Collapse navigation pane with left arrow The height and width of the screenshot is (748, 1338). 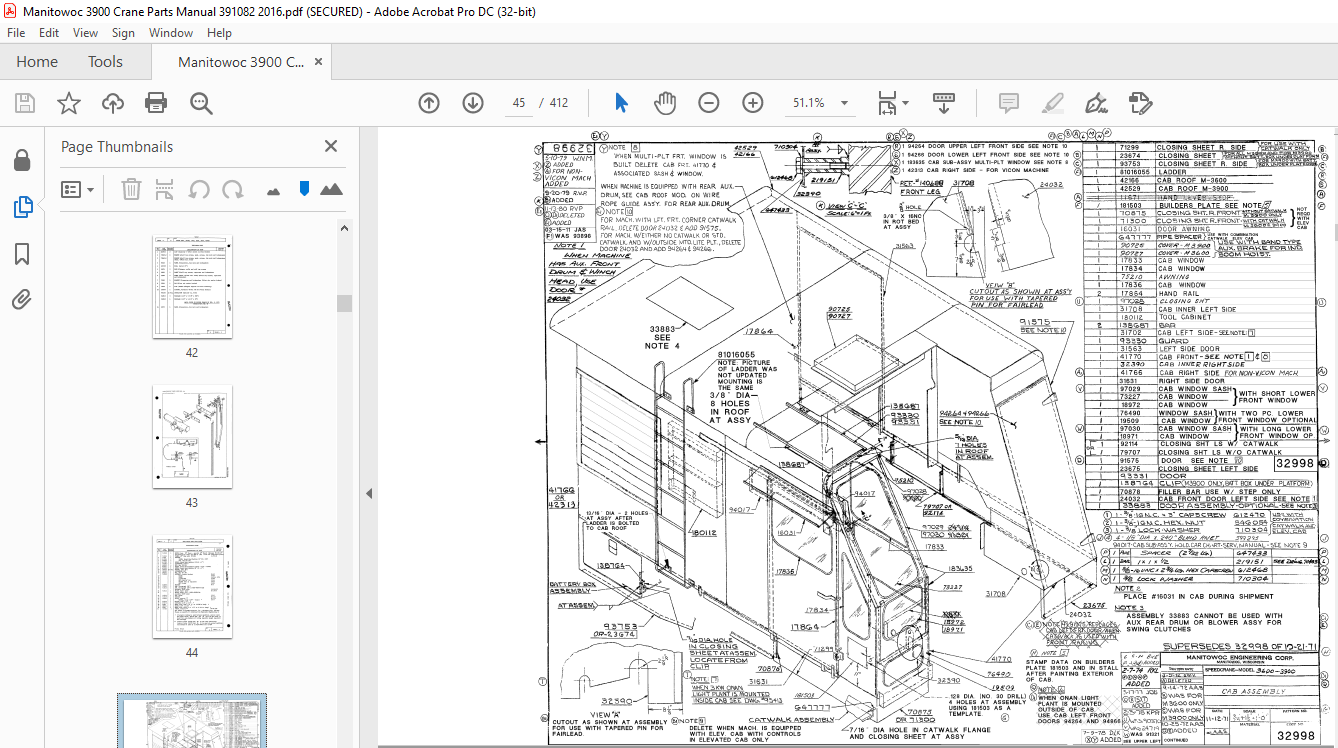[367, 493]
